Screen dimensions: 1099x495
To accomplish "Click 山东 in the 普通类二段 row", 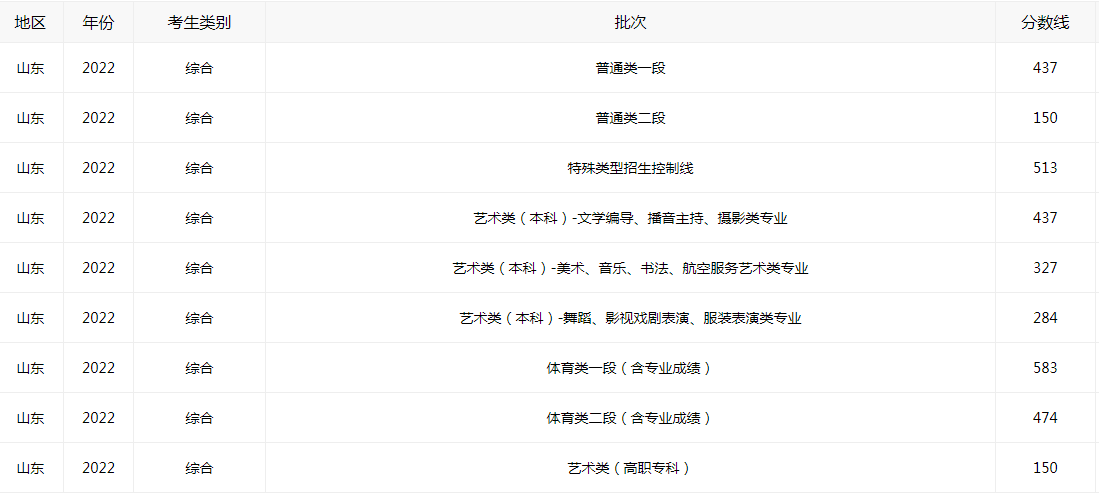I will (x=30, y=118).
